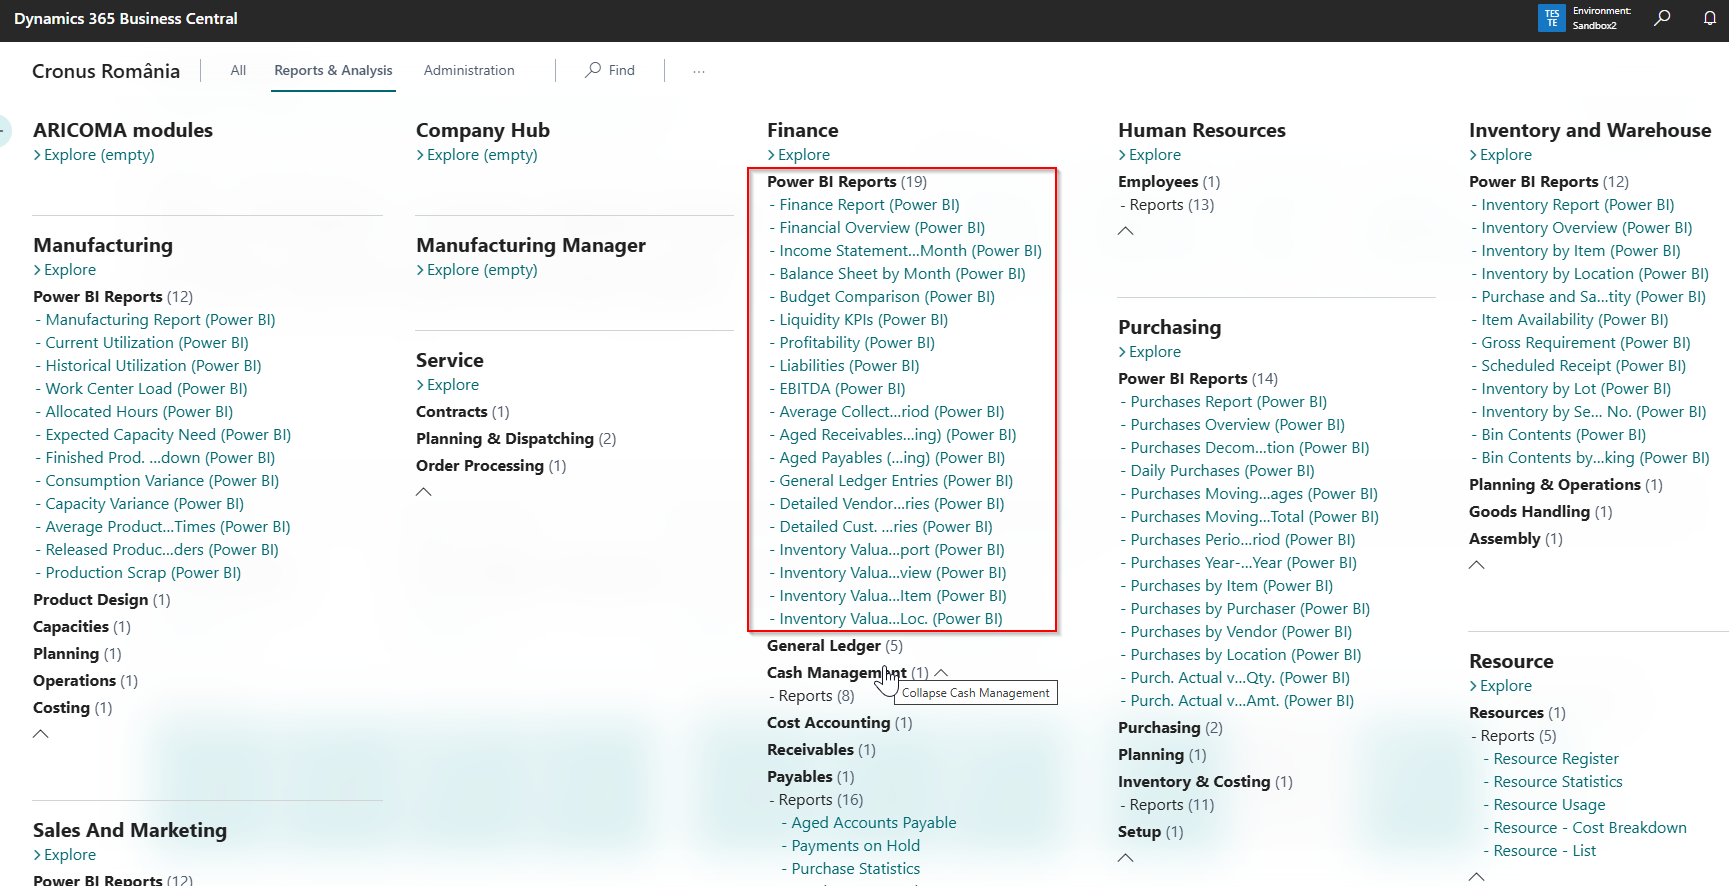1729x886 pixels.
Task: Toggle Reports (13) under Employees
Action: coord(1171,205)
